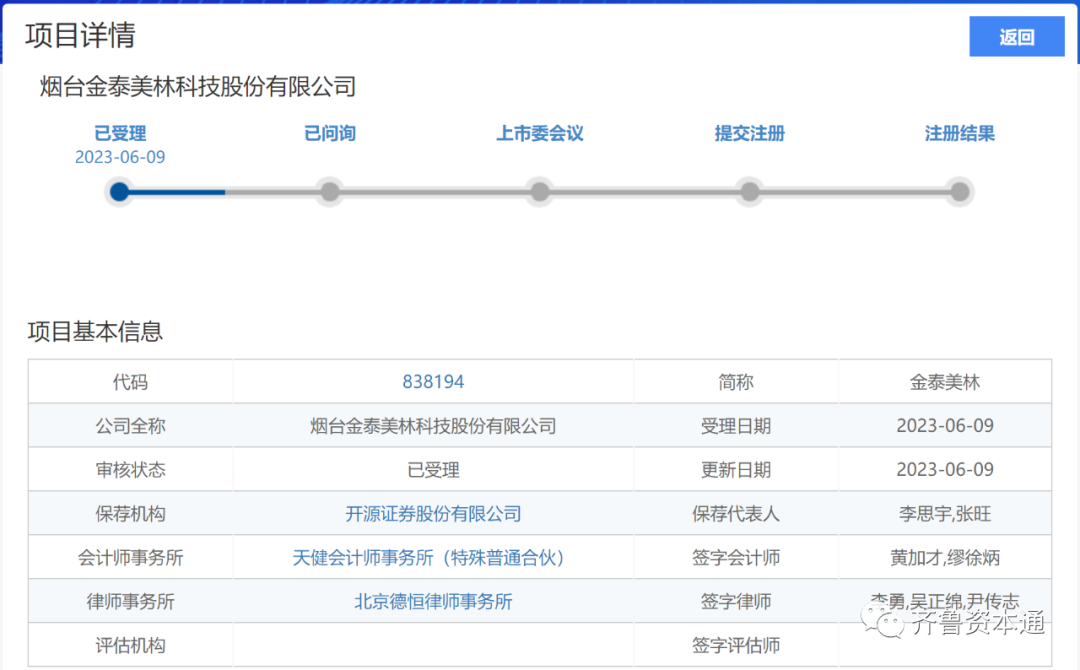Open the 上市委会议 stage label
This screenshot has height=670, width=1080.
540,133
